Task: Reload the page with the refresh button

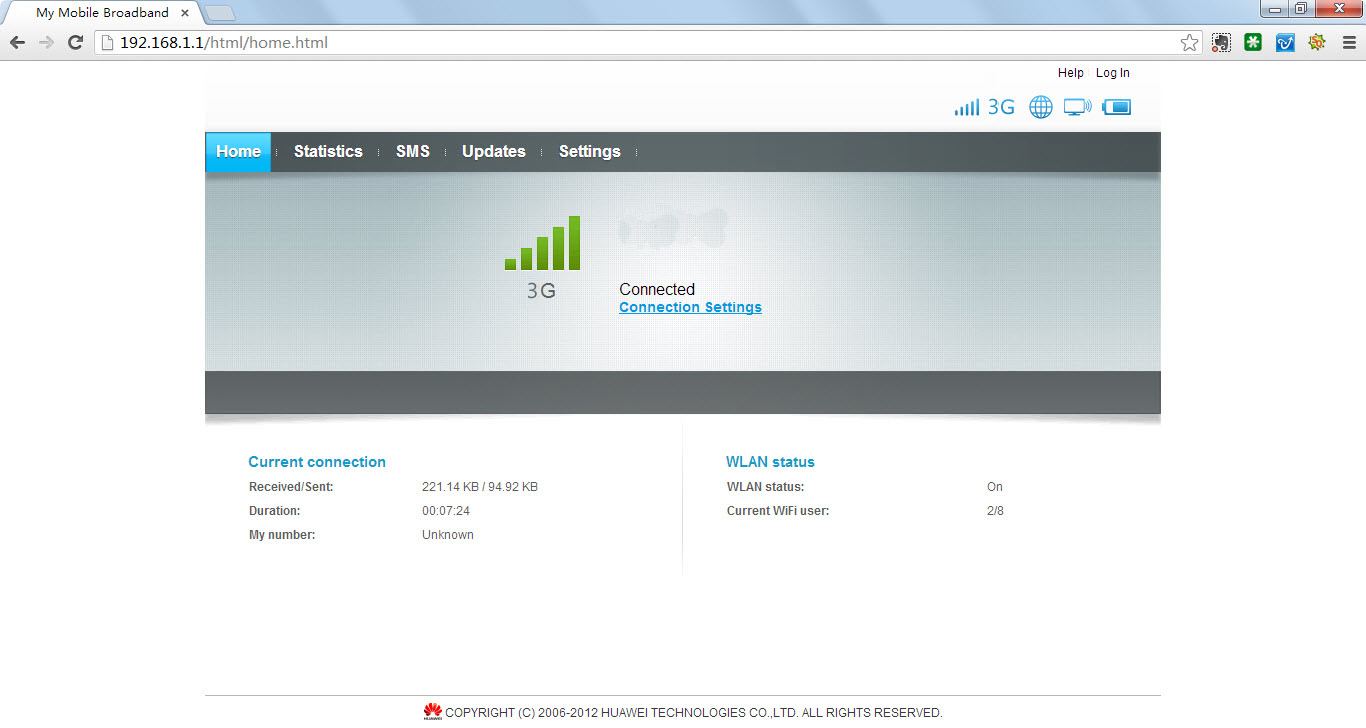Action: tap(75, 43)
